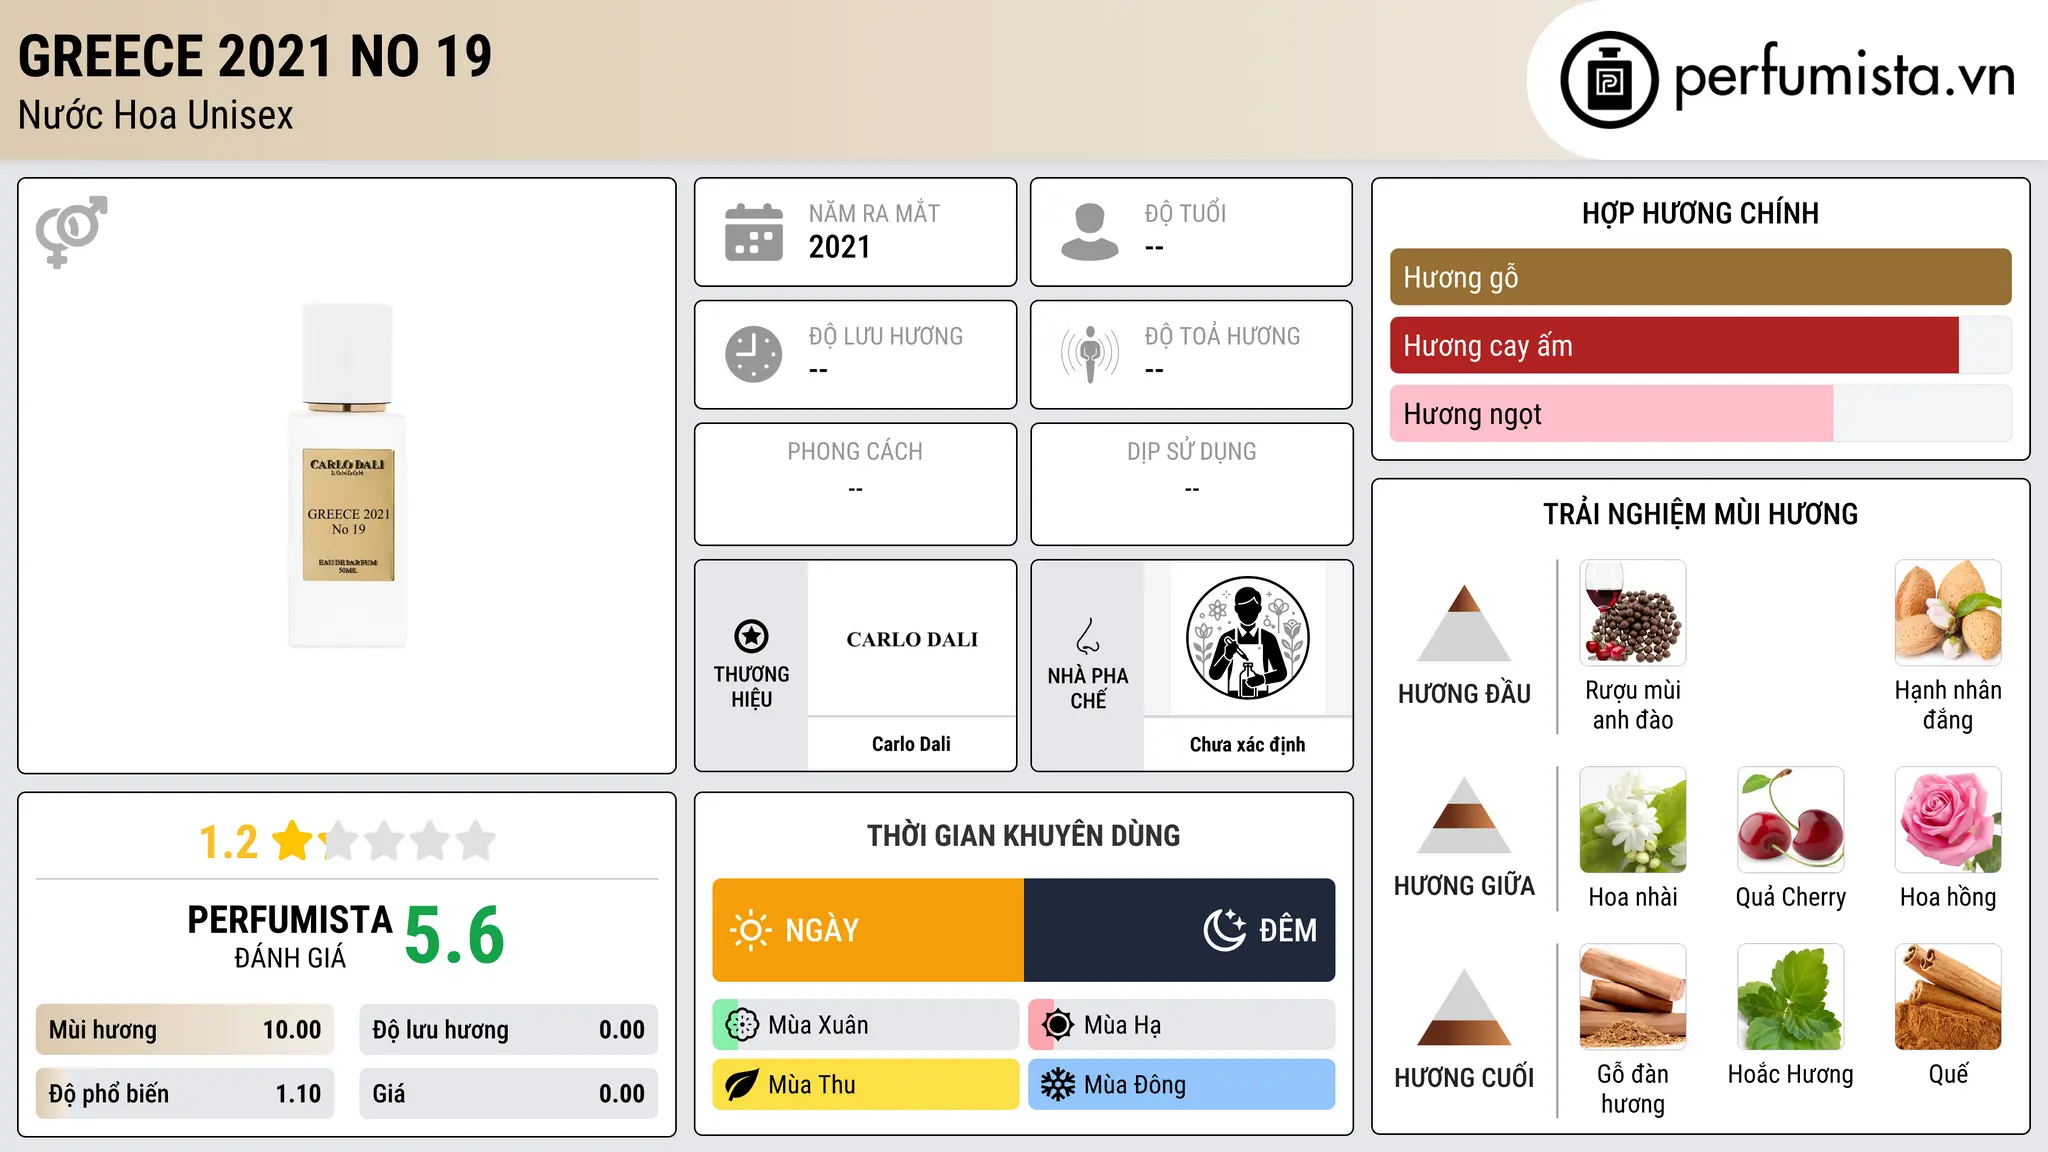Choose the Mùa Thu season bar
Image resolution: width=2048 pixels, height=1152 pixels.
[866, 1085]
